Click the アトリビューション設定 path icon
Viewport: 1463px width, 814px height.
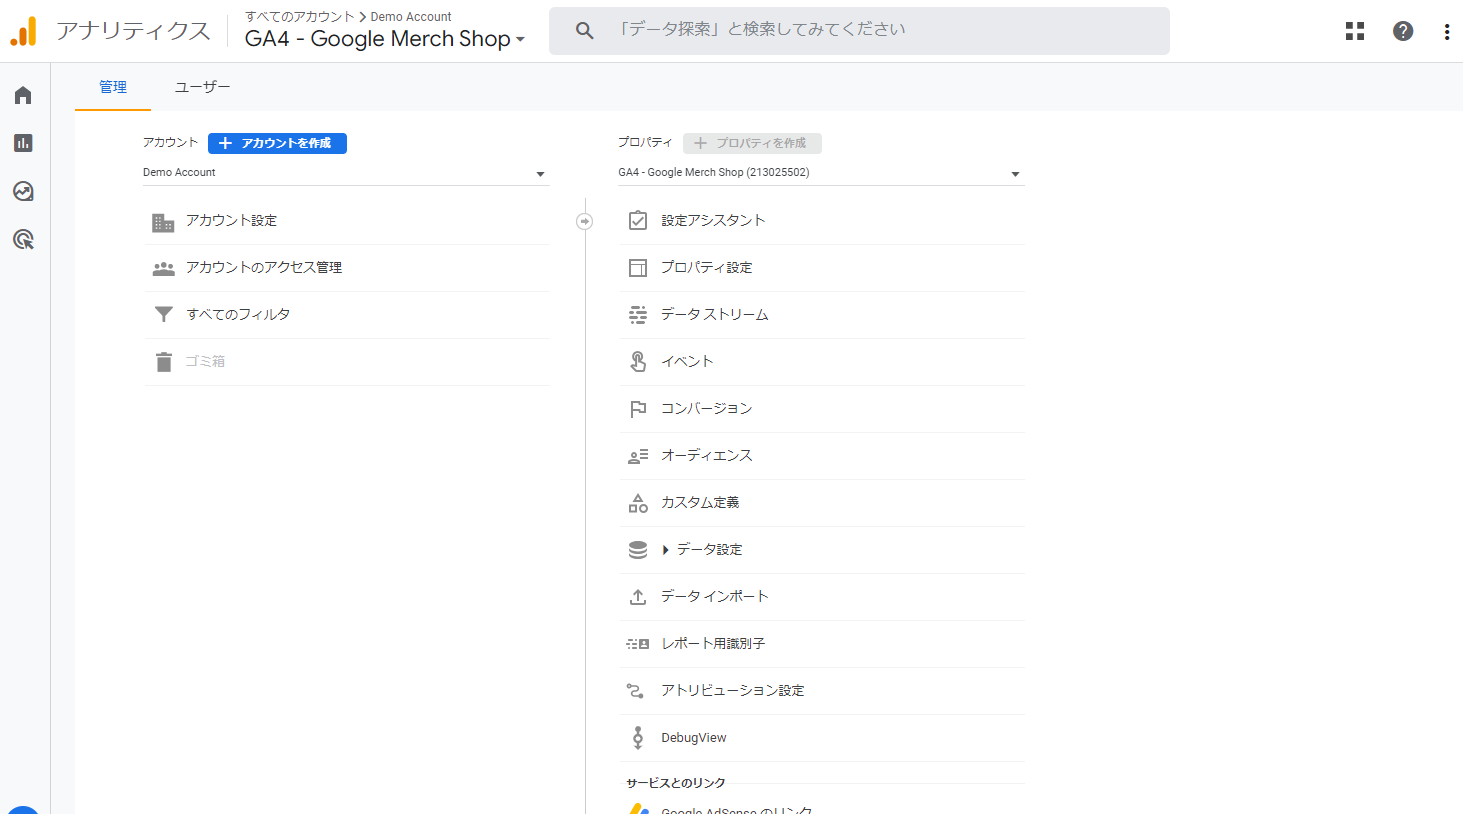pos(636,691)
